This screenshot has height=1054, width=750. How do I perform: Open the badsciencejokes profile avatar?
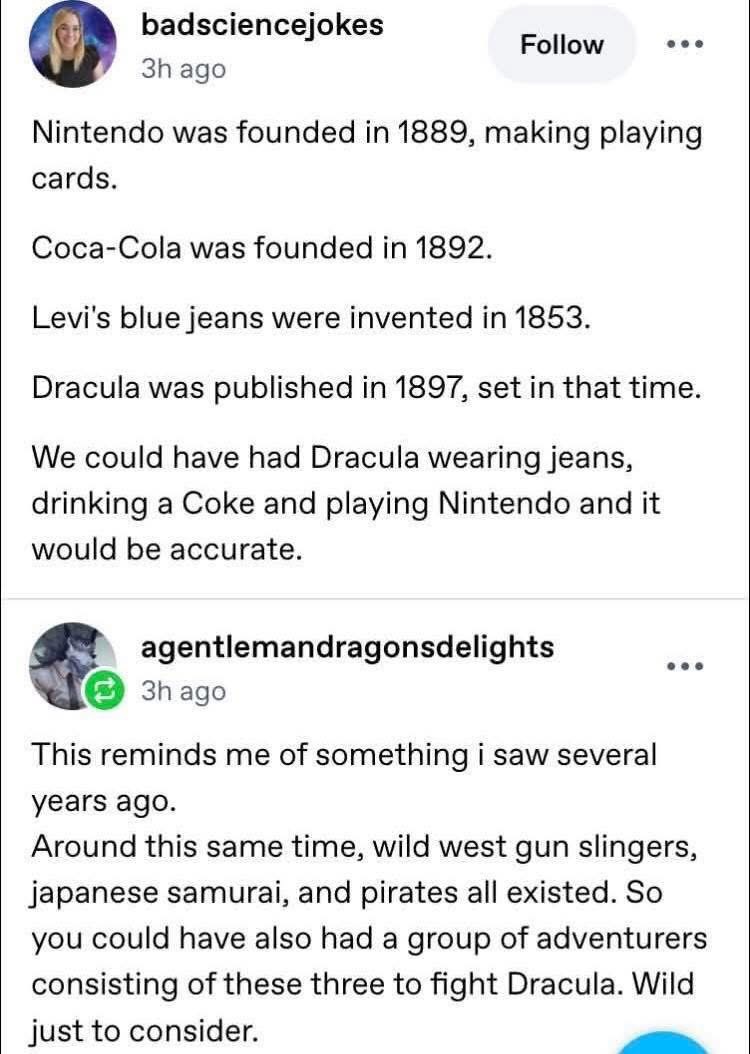72,44
